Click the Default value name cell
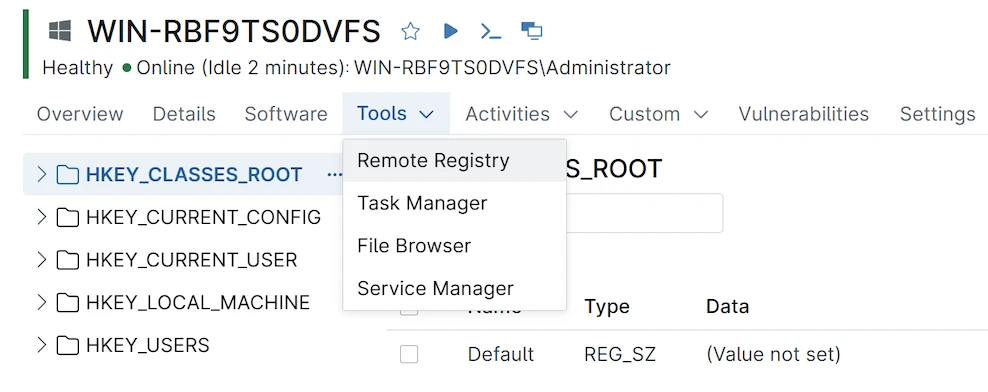The height and width of the screenshot is (392, 988). point(501,354)
